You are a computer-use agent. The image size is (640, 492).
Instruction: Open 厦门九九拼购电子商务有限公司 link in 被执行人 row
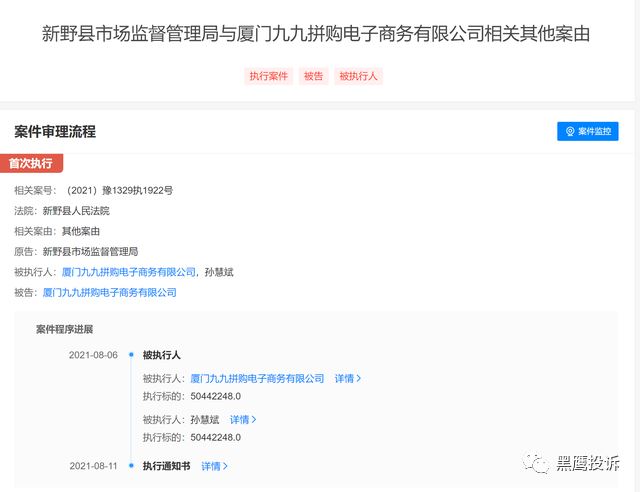129,272
